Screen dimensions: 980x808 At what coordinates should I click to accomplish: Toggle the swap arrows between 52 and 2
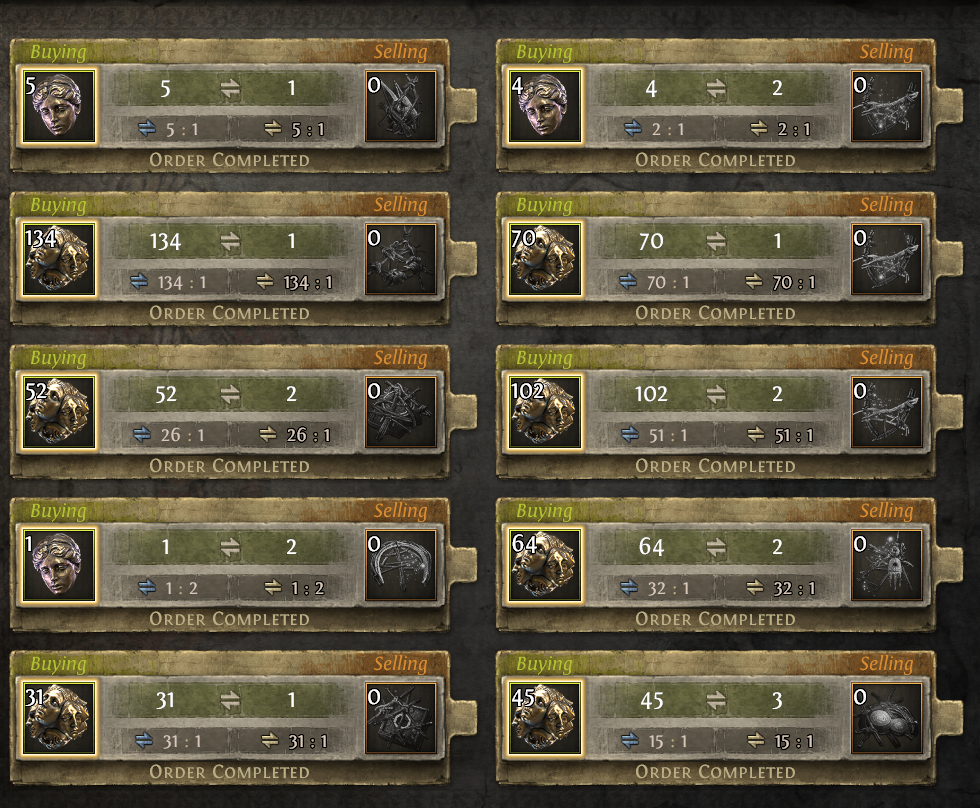(231, 394)
